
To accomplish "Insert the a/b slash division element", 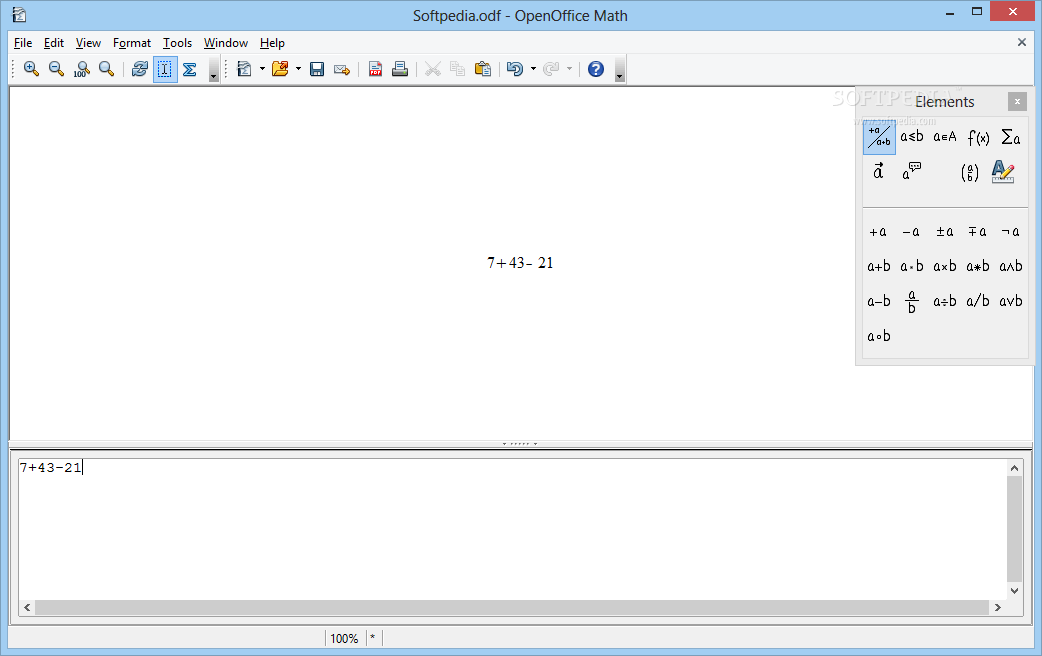I will 978,301.
